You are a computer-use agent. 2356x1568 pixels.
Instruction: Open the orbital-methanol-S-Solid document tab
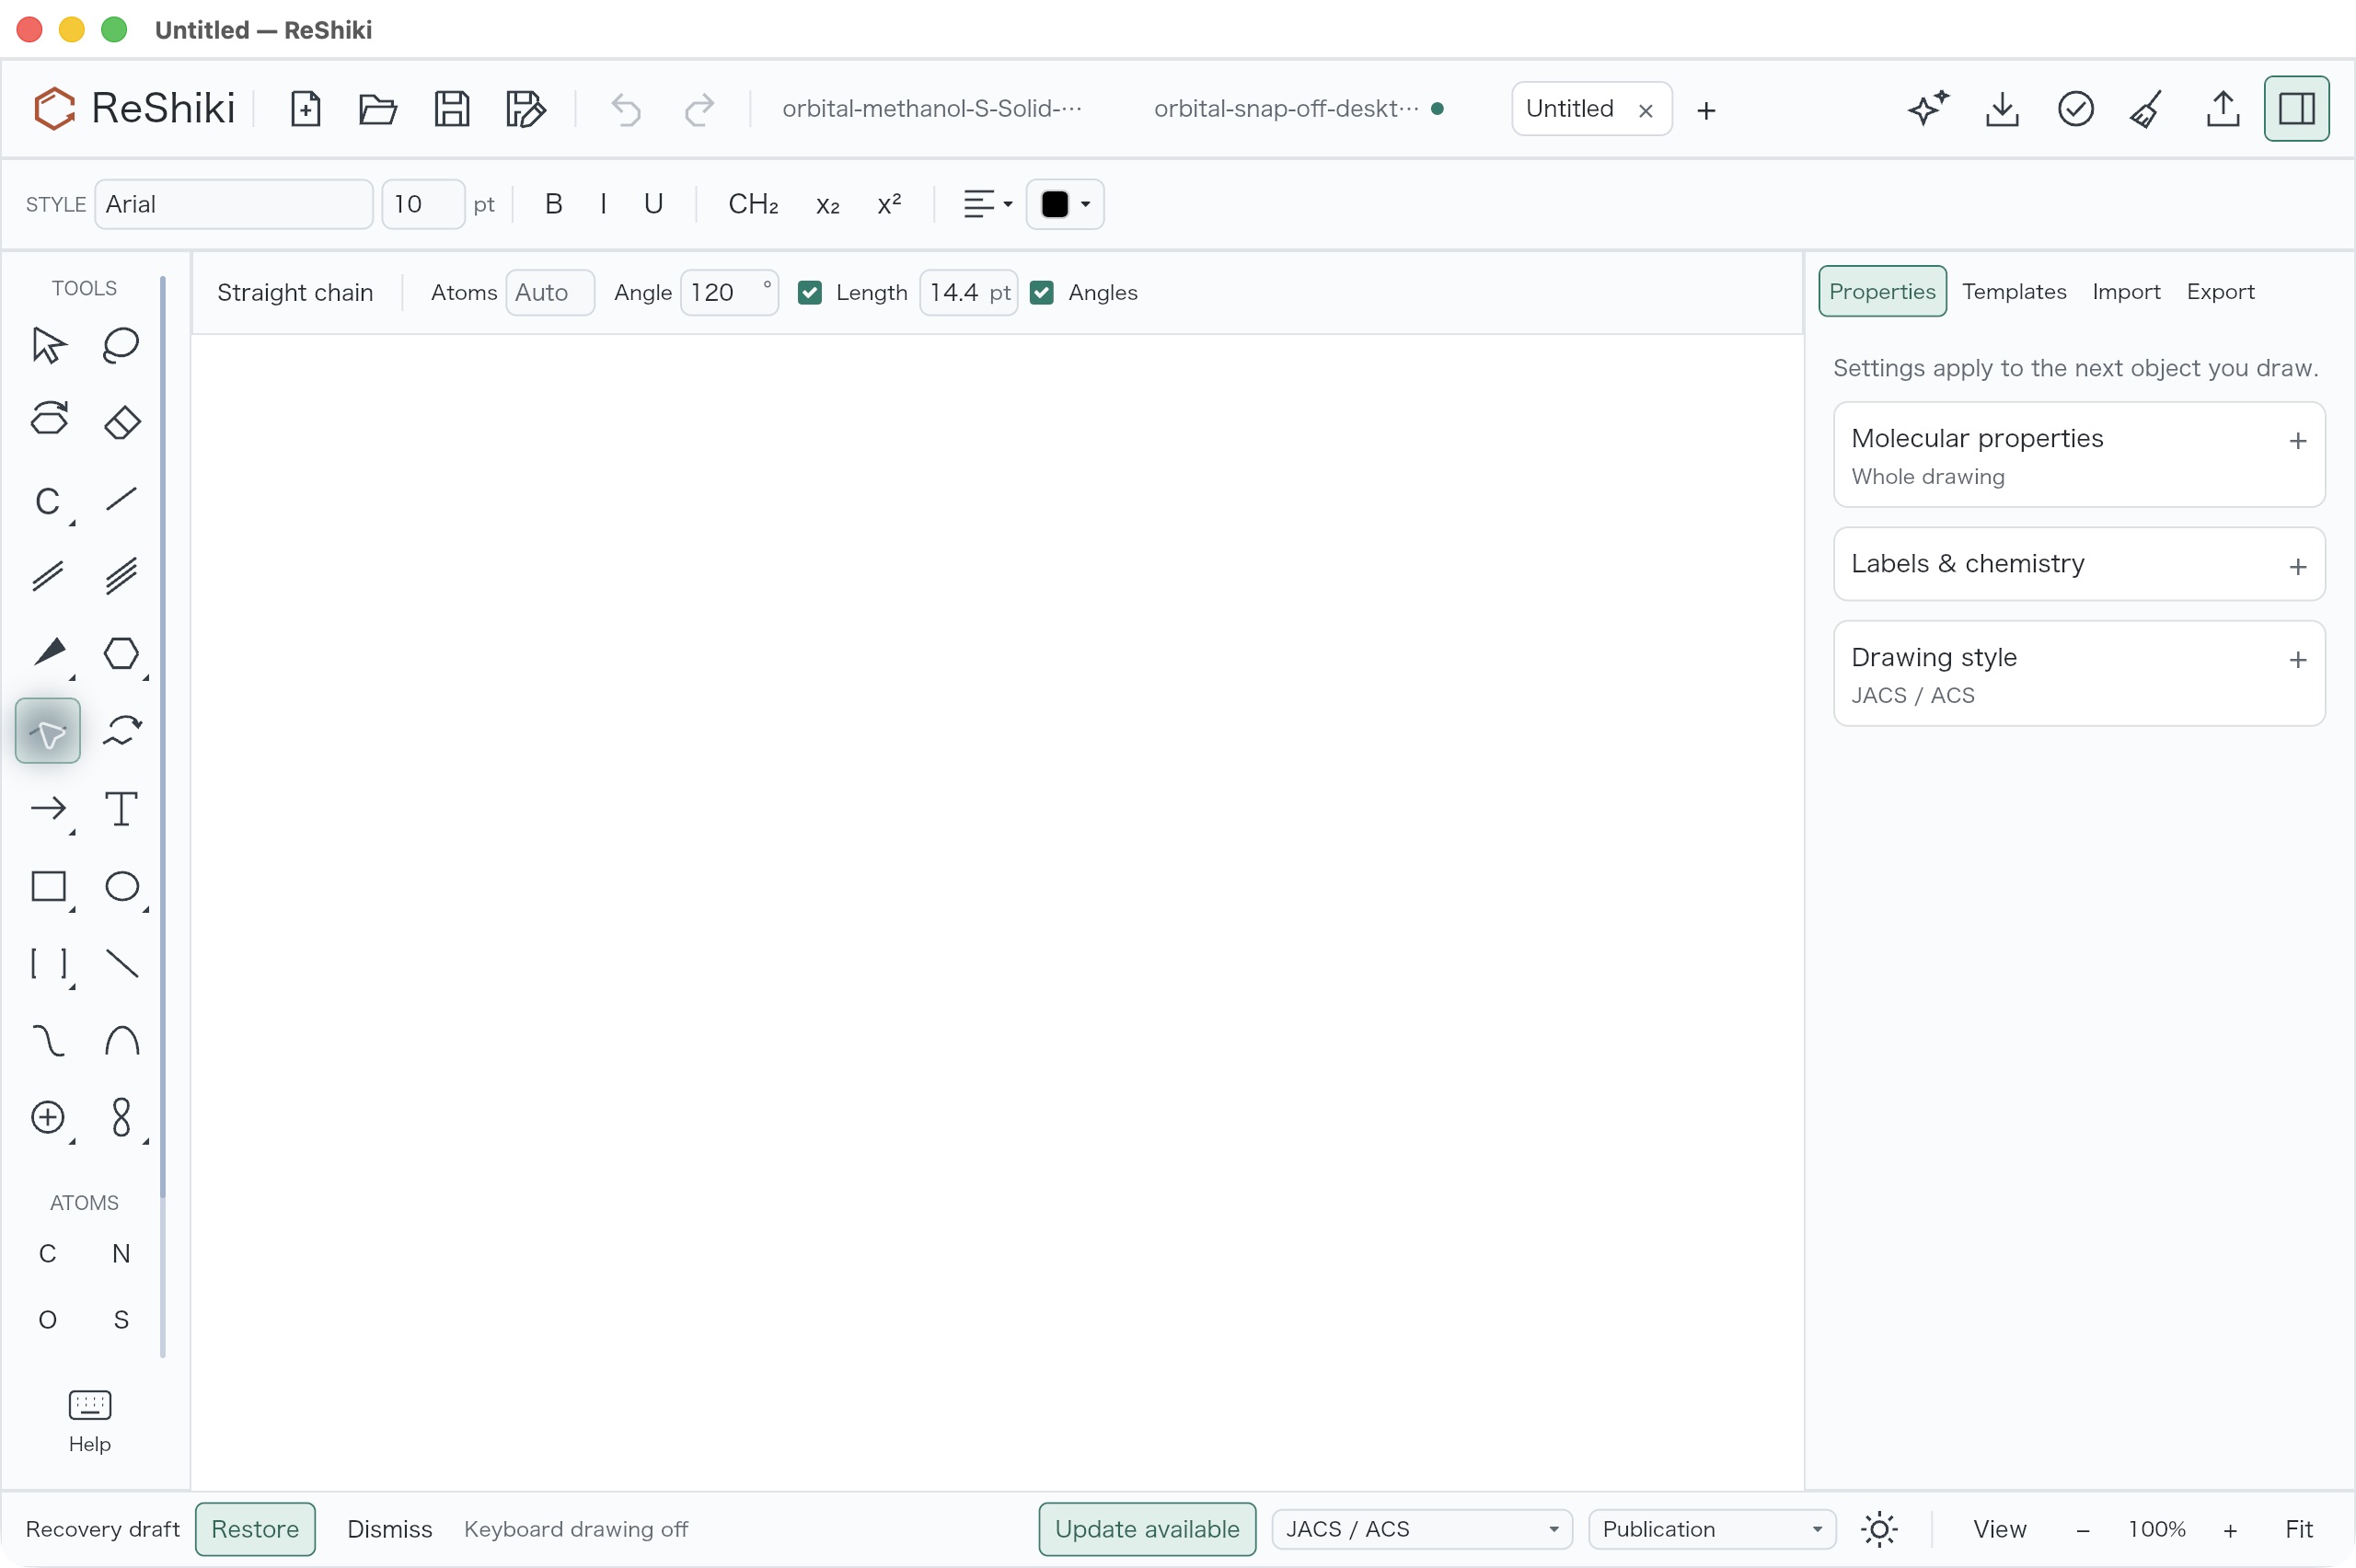coord(931,108)
